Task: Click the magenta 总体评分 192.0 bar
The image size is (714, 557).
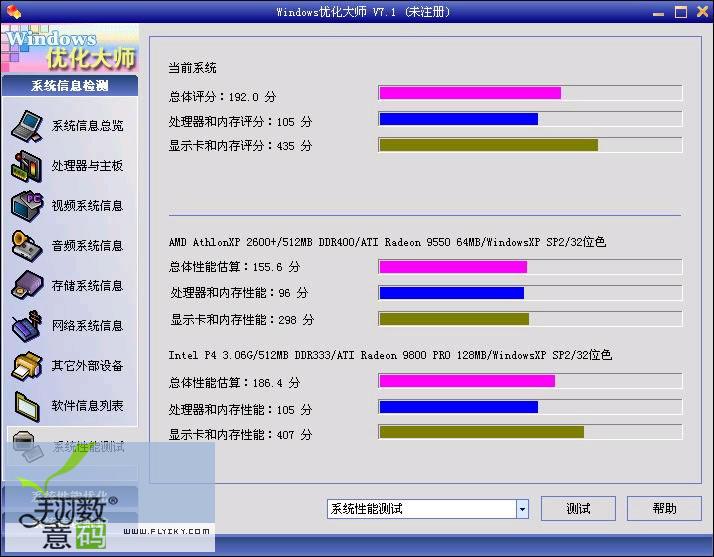Action: pyautogui.click(x=470, y=93)
